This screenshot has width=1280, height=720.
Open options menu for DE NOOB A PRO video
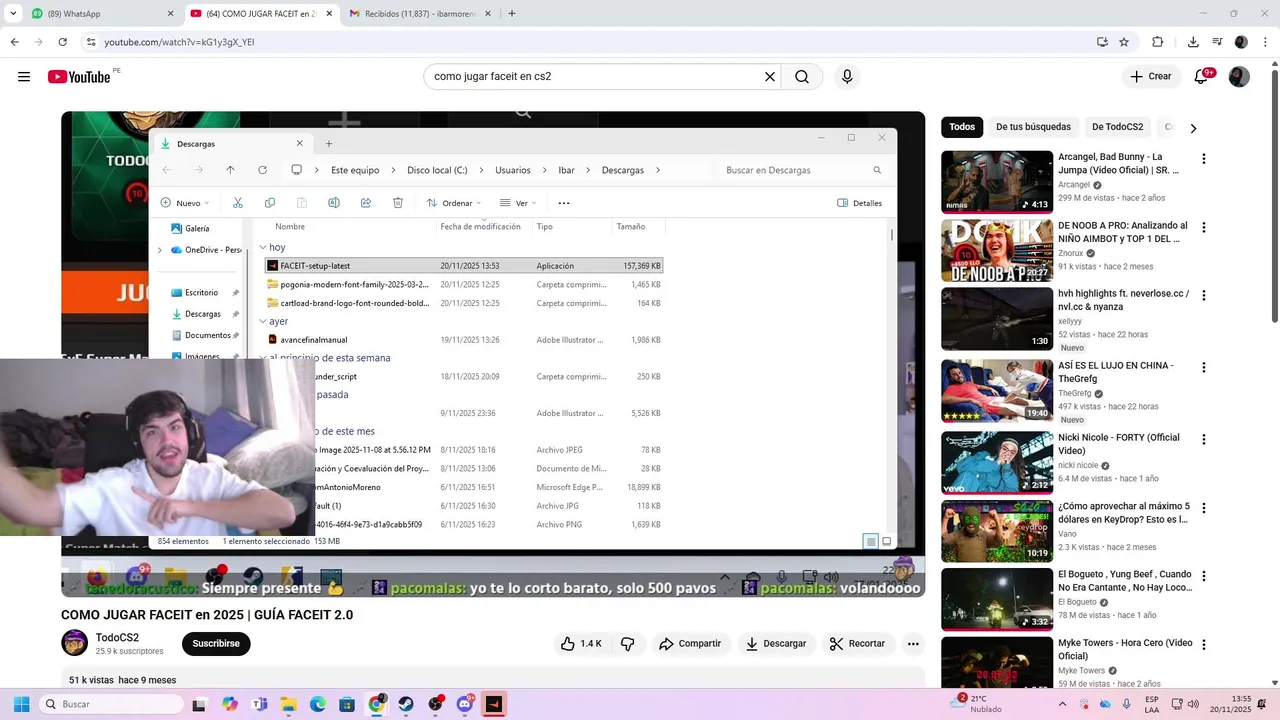(1204, 228)
